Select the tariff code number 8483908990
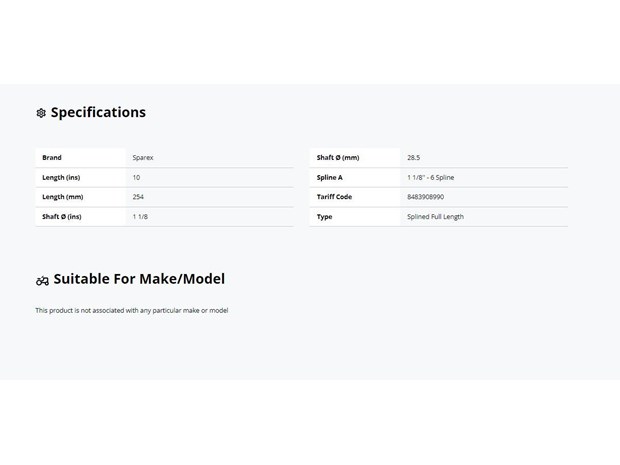The width and height of the screenshot is (620, 465). (425, 197)
